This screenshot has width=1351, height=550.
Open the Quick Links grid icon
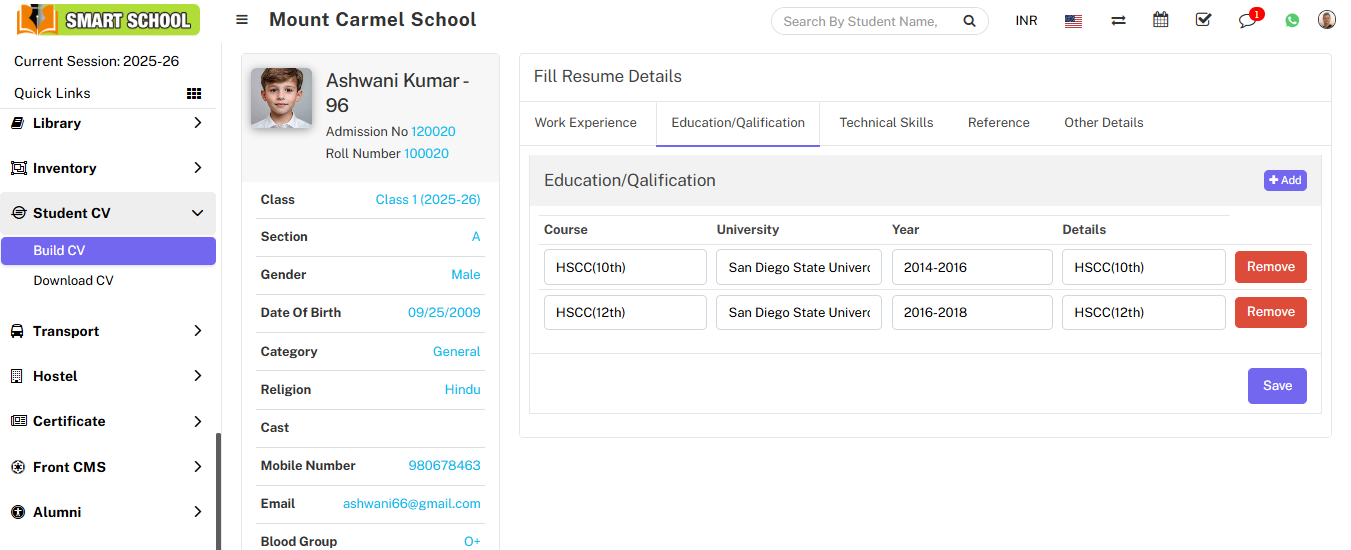194,93
